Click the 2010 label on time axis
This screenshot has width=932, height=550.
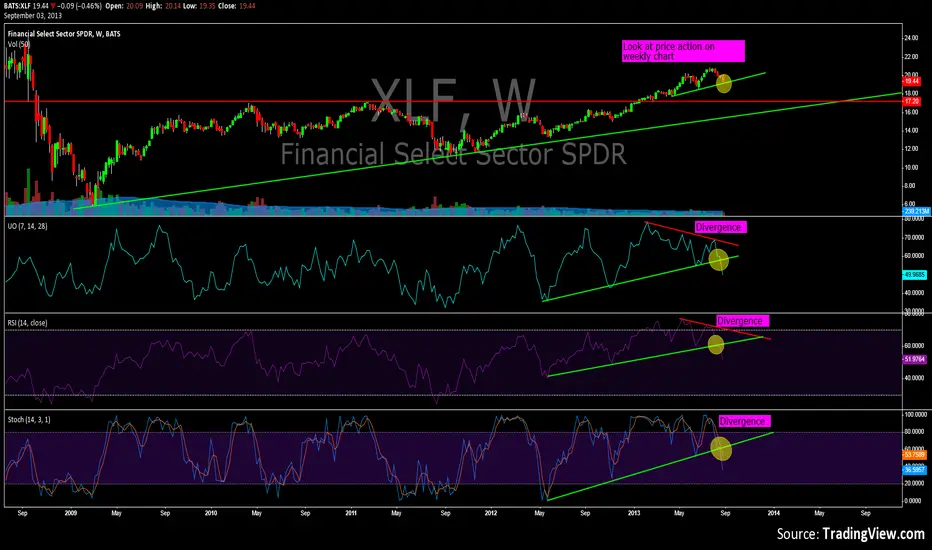pyautogui.click(x=211, y=513)
